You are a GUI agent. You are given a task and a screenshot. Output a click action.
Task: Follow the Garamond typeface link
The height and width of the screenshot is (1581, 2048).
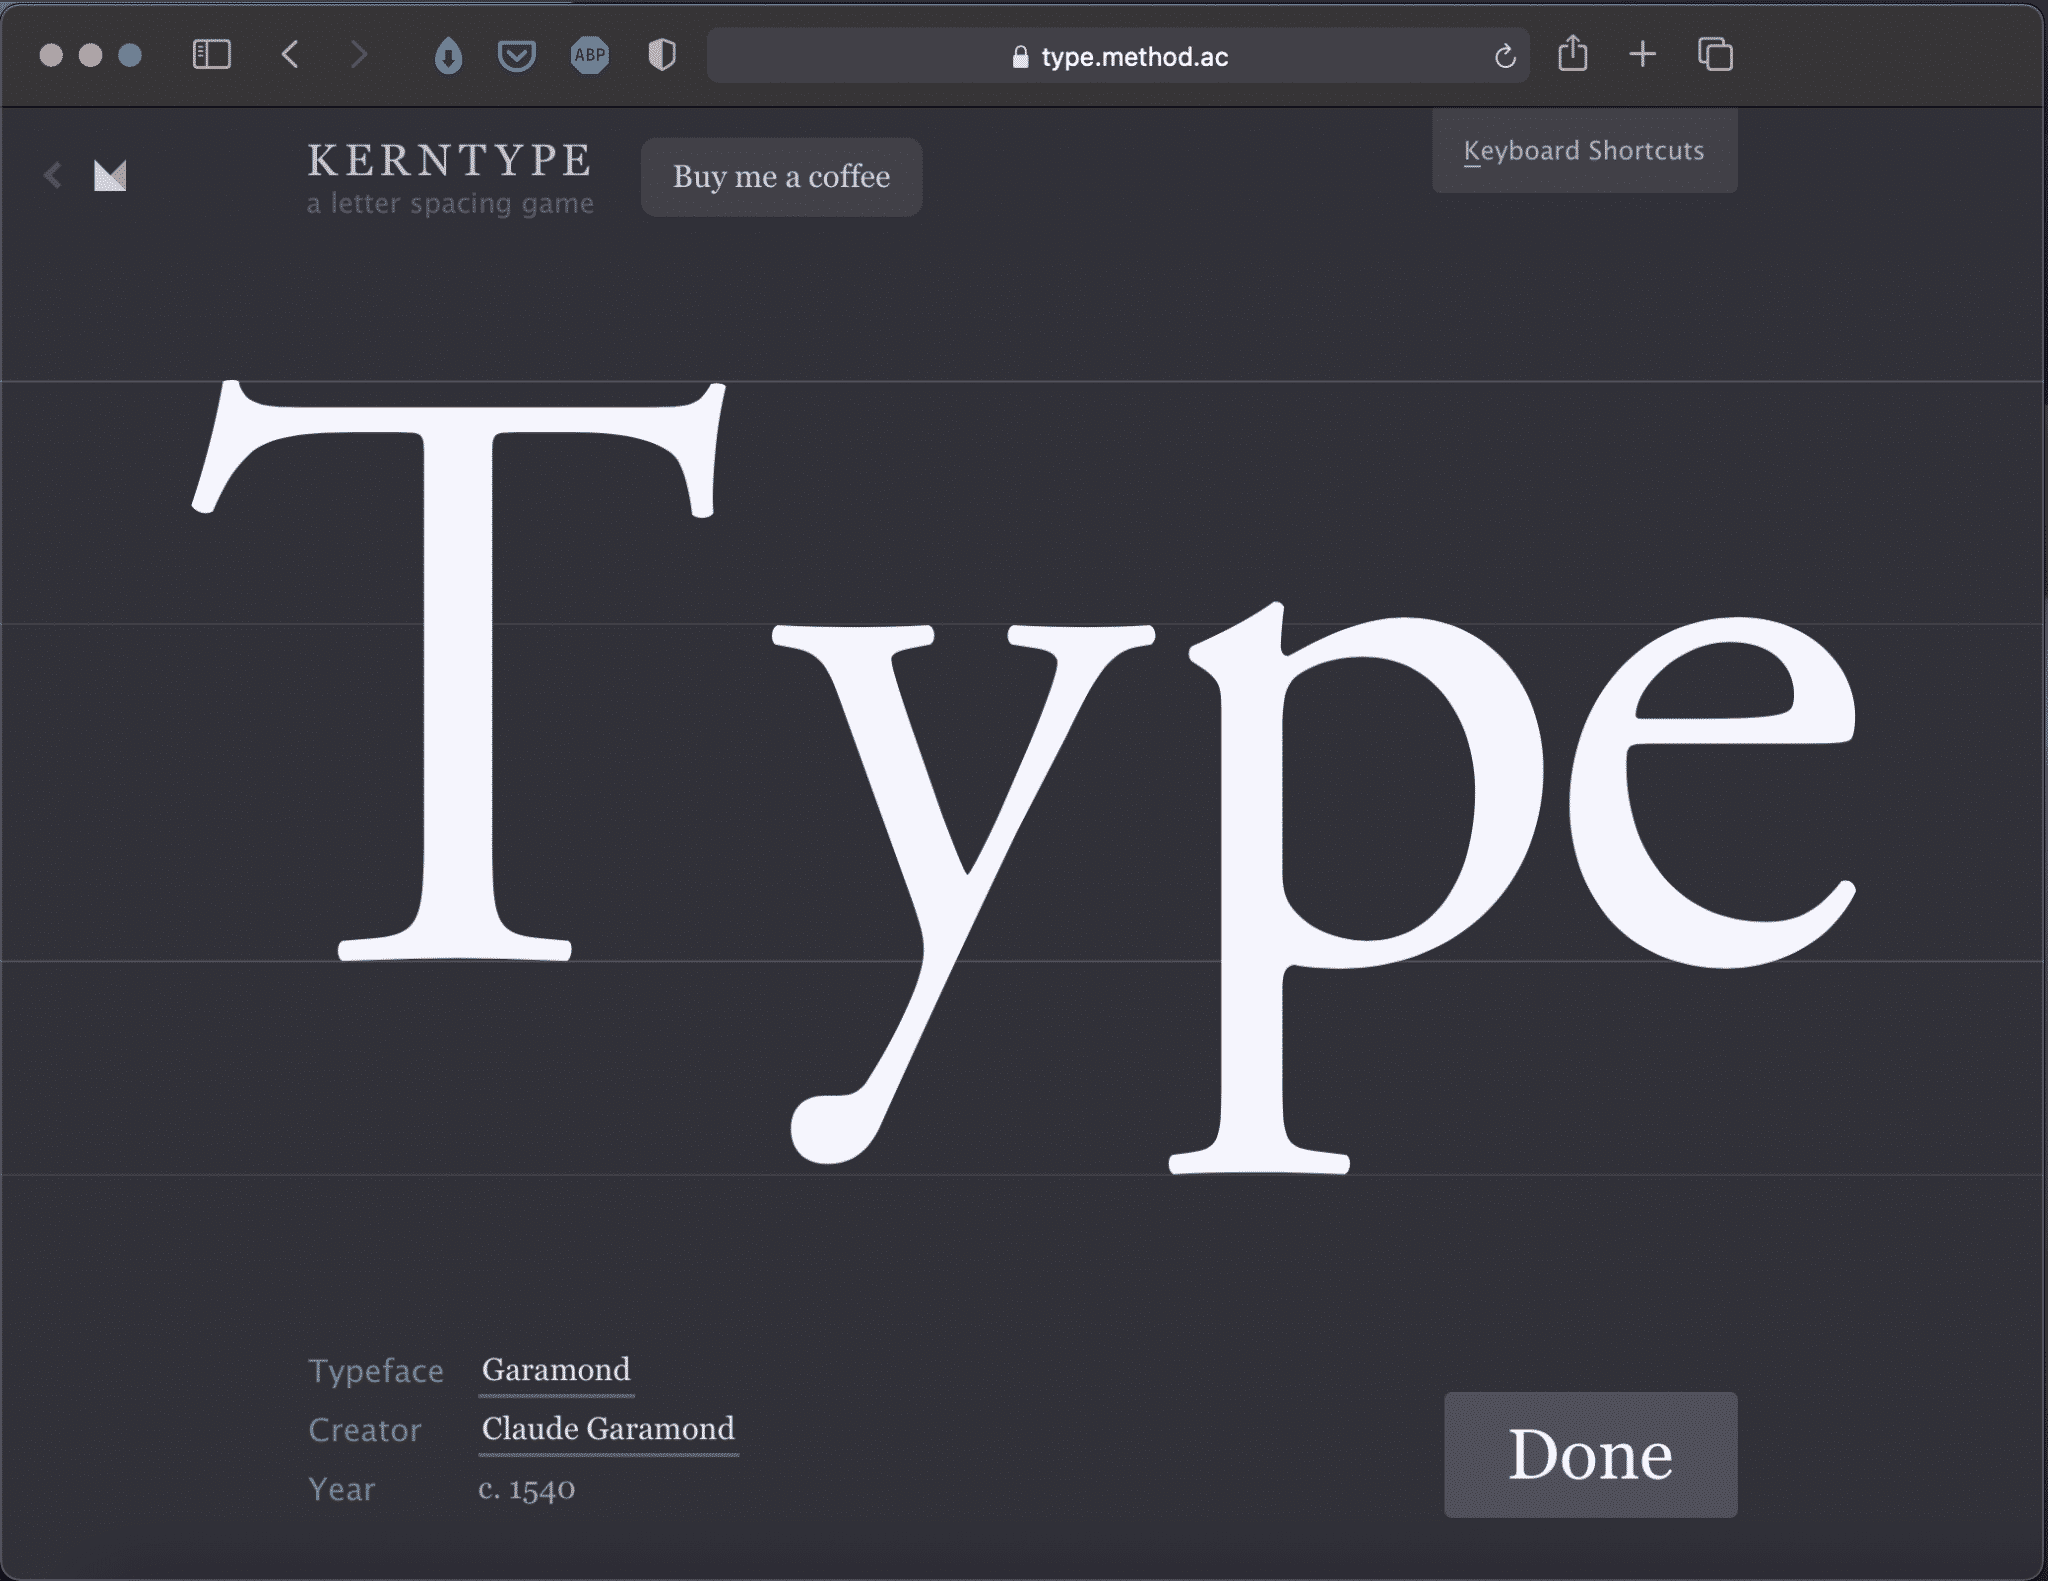[x=556, y=1369]
